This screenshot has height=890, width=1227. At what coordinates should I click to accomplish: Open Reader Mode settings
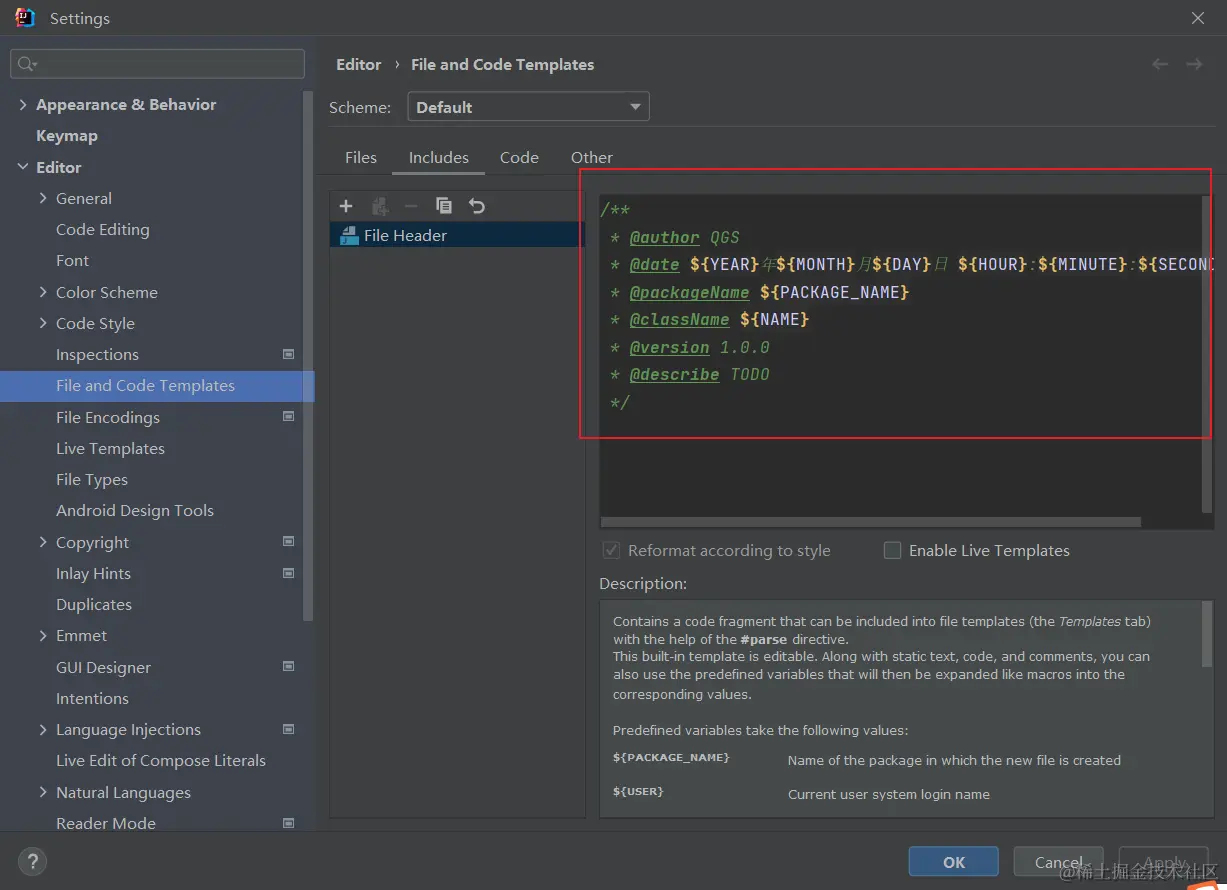(x=106, y=823)
